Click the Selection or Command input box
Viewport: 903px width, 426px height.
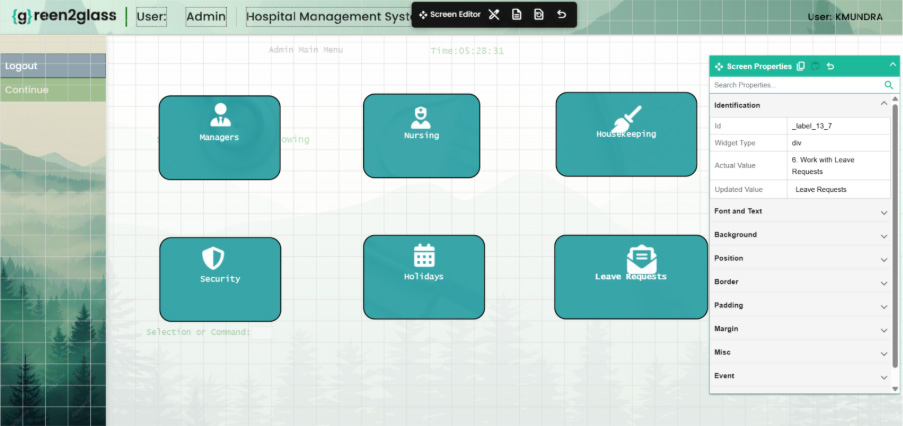pos(262,332)
